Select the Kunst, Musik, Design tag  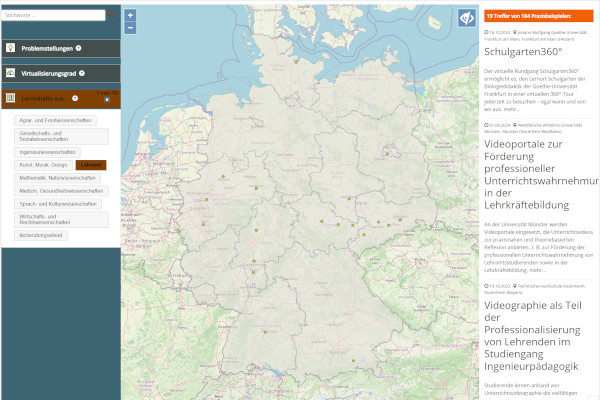pos(44,164)
